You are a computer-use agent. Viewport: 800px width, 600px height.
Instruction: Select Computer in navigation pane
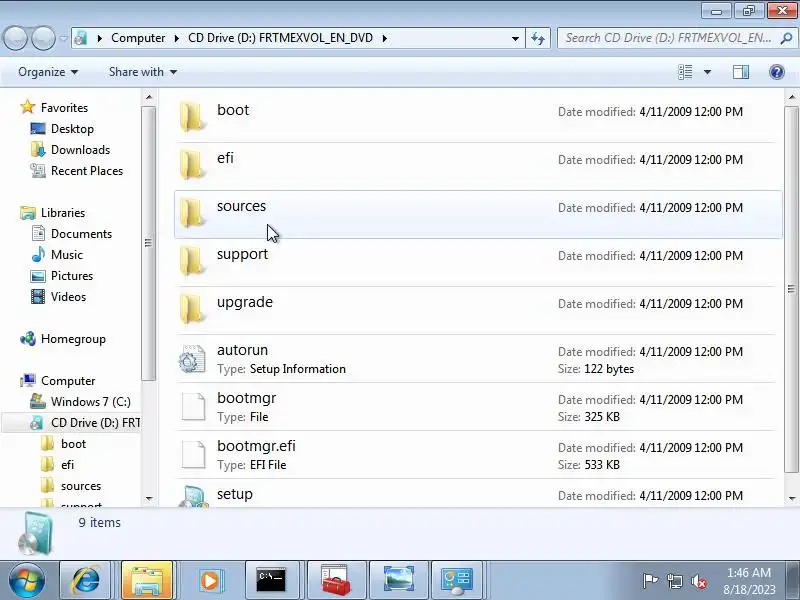pyautogui.click(x=68, y=381)
